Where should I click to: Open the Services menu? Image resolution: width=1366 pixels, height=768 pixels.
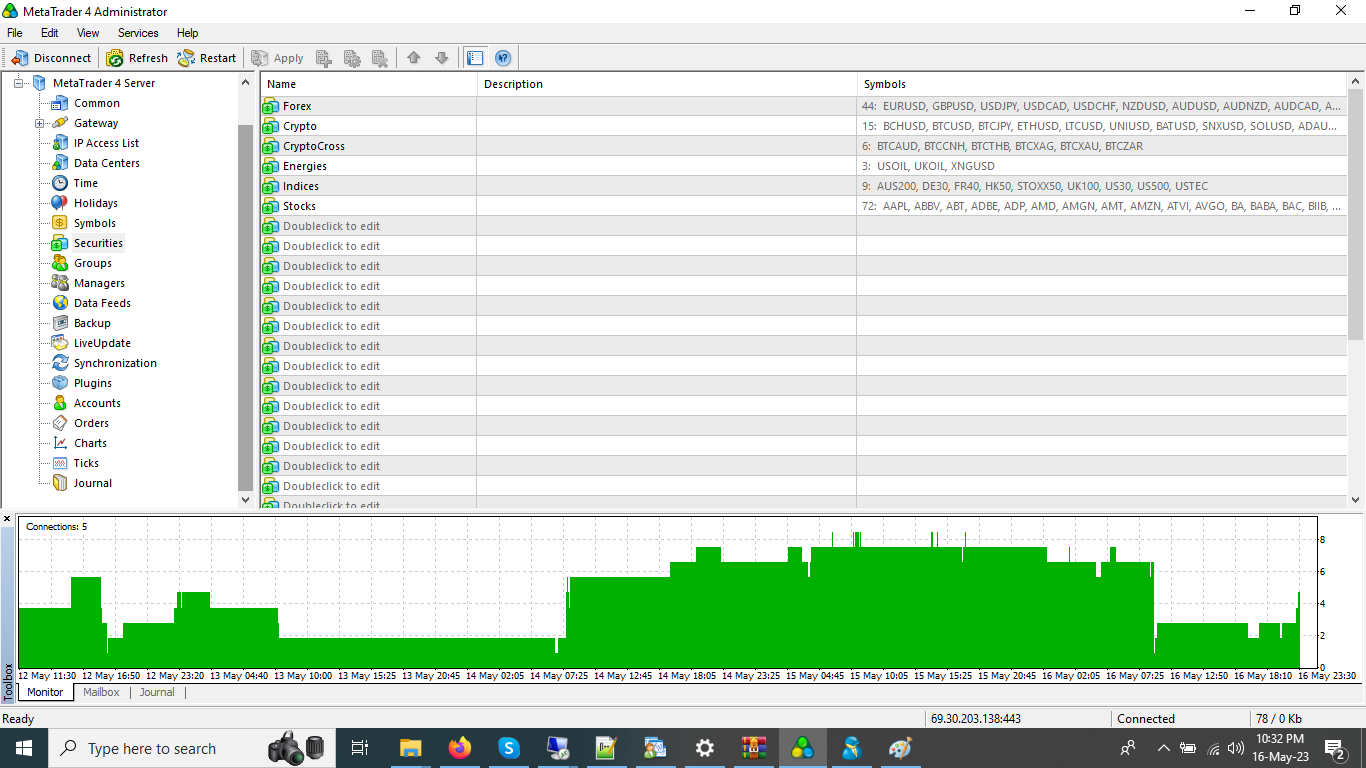pyautogui.click(x=138, y=33)
